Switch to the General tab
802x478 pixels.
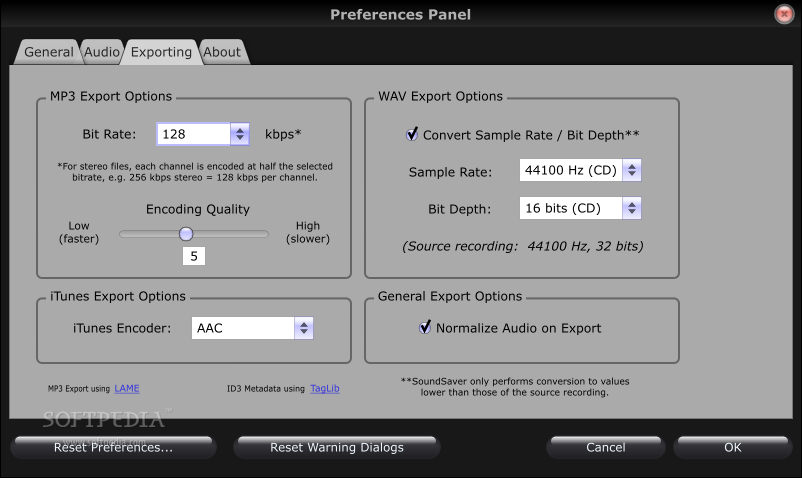(x=49, y=52)
